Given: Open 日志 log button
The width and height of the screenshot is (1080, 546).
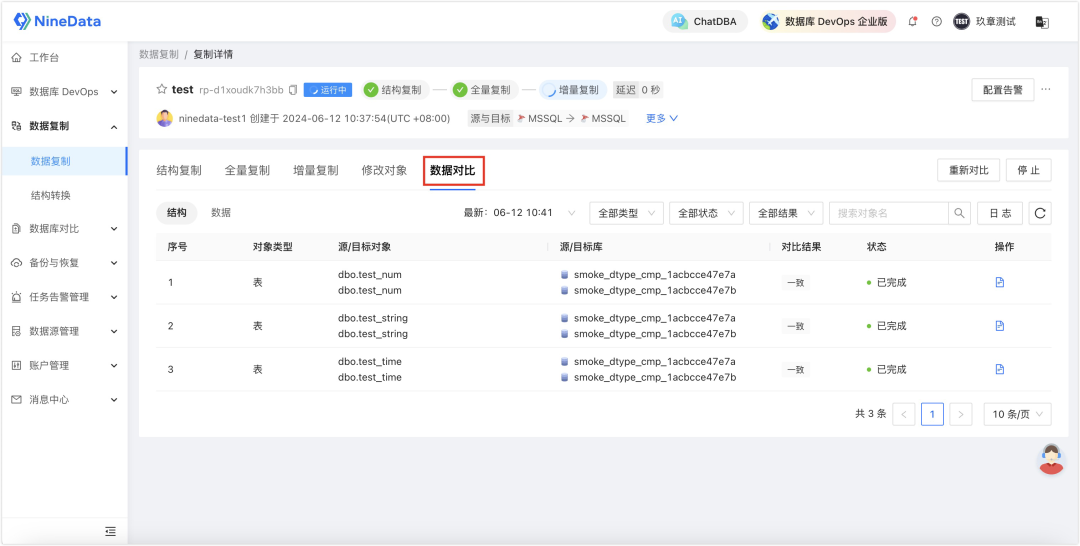Looking at the screenshot, I should click(1000, 213).
